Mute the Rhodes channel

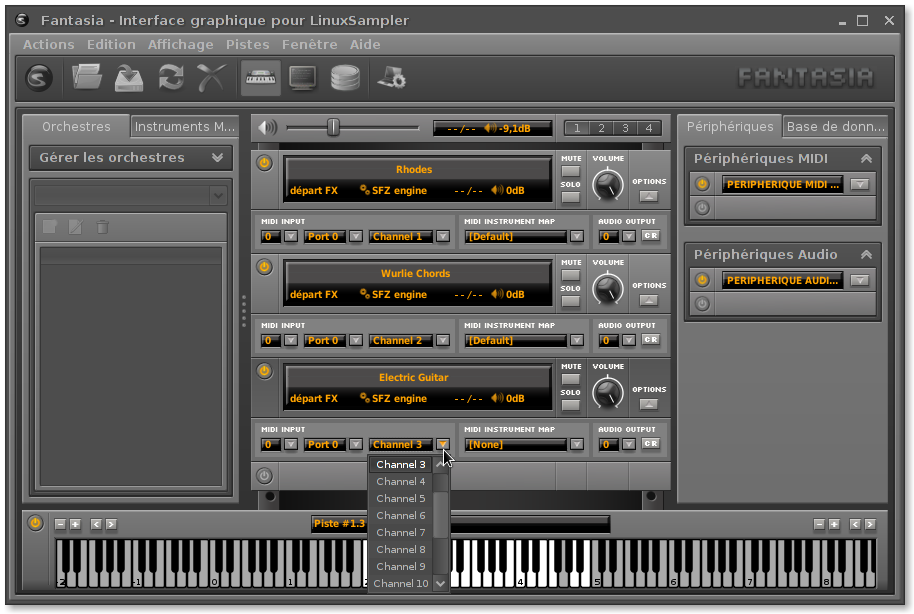click(570, 171)
